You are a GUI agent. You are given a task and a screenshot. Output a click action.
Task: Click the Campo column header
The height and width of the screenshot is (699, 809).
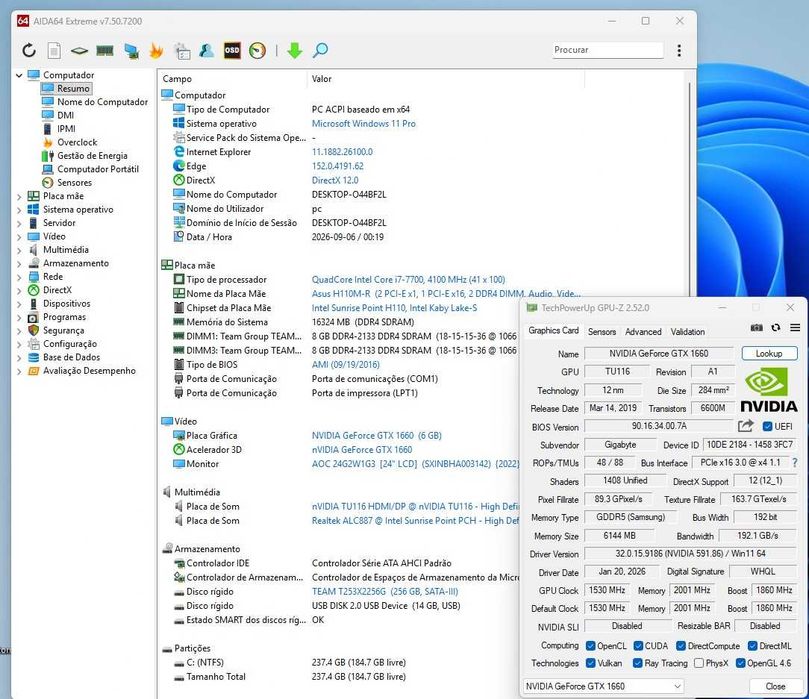pyautogui.click(x=232, y=79)
